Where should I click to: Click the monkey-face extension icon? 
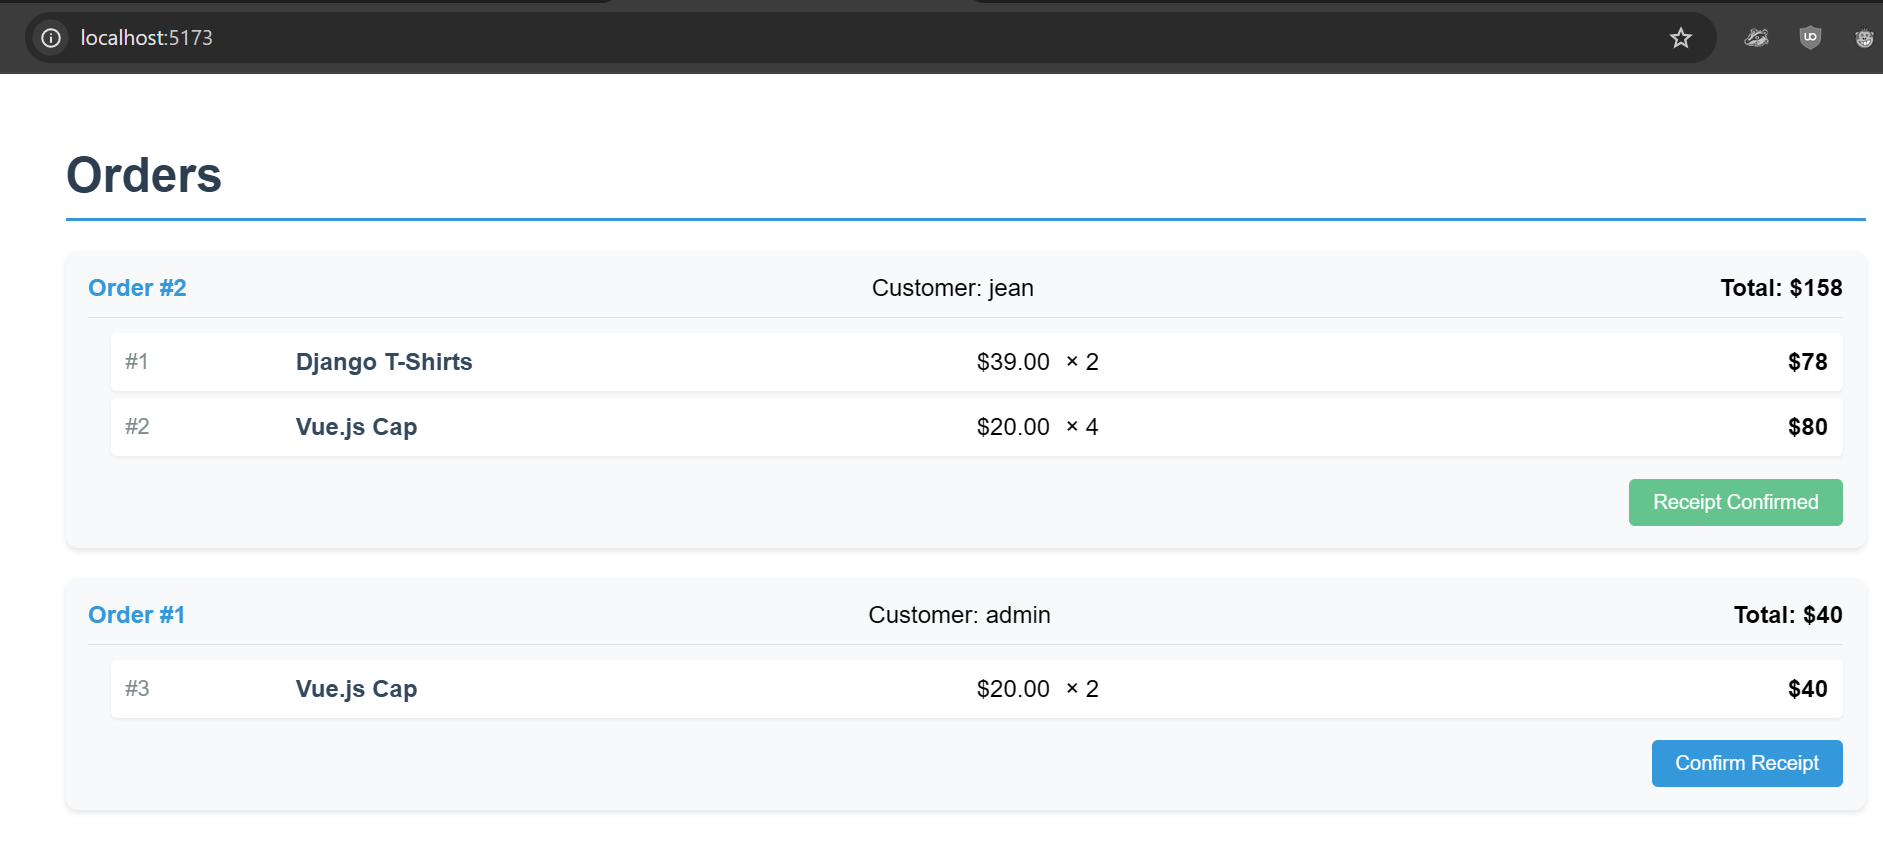pyautogui.click(x=1863, y=38)
